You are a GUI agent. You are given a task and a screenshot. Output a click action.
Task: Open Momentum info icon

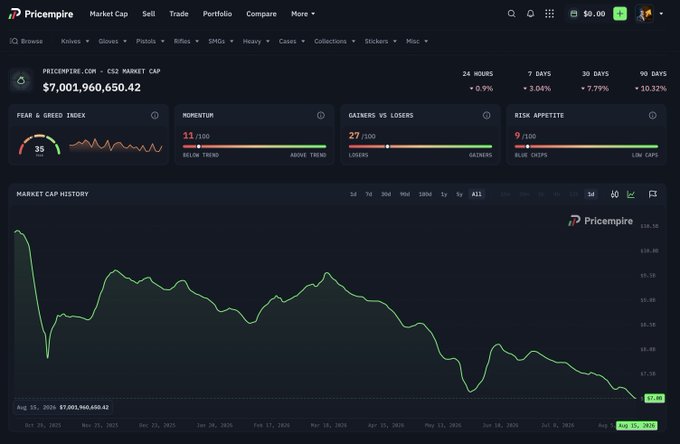point(321,115)
